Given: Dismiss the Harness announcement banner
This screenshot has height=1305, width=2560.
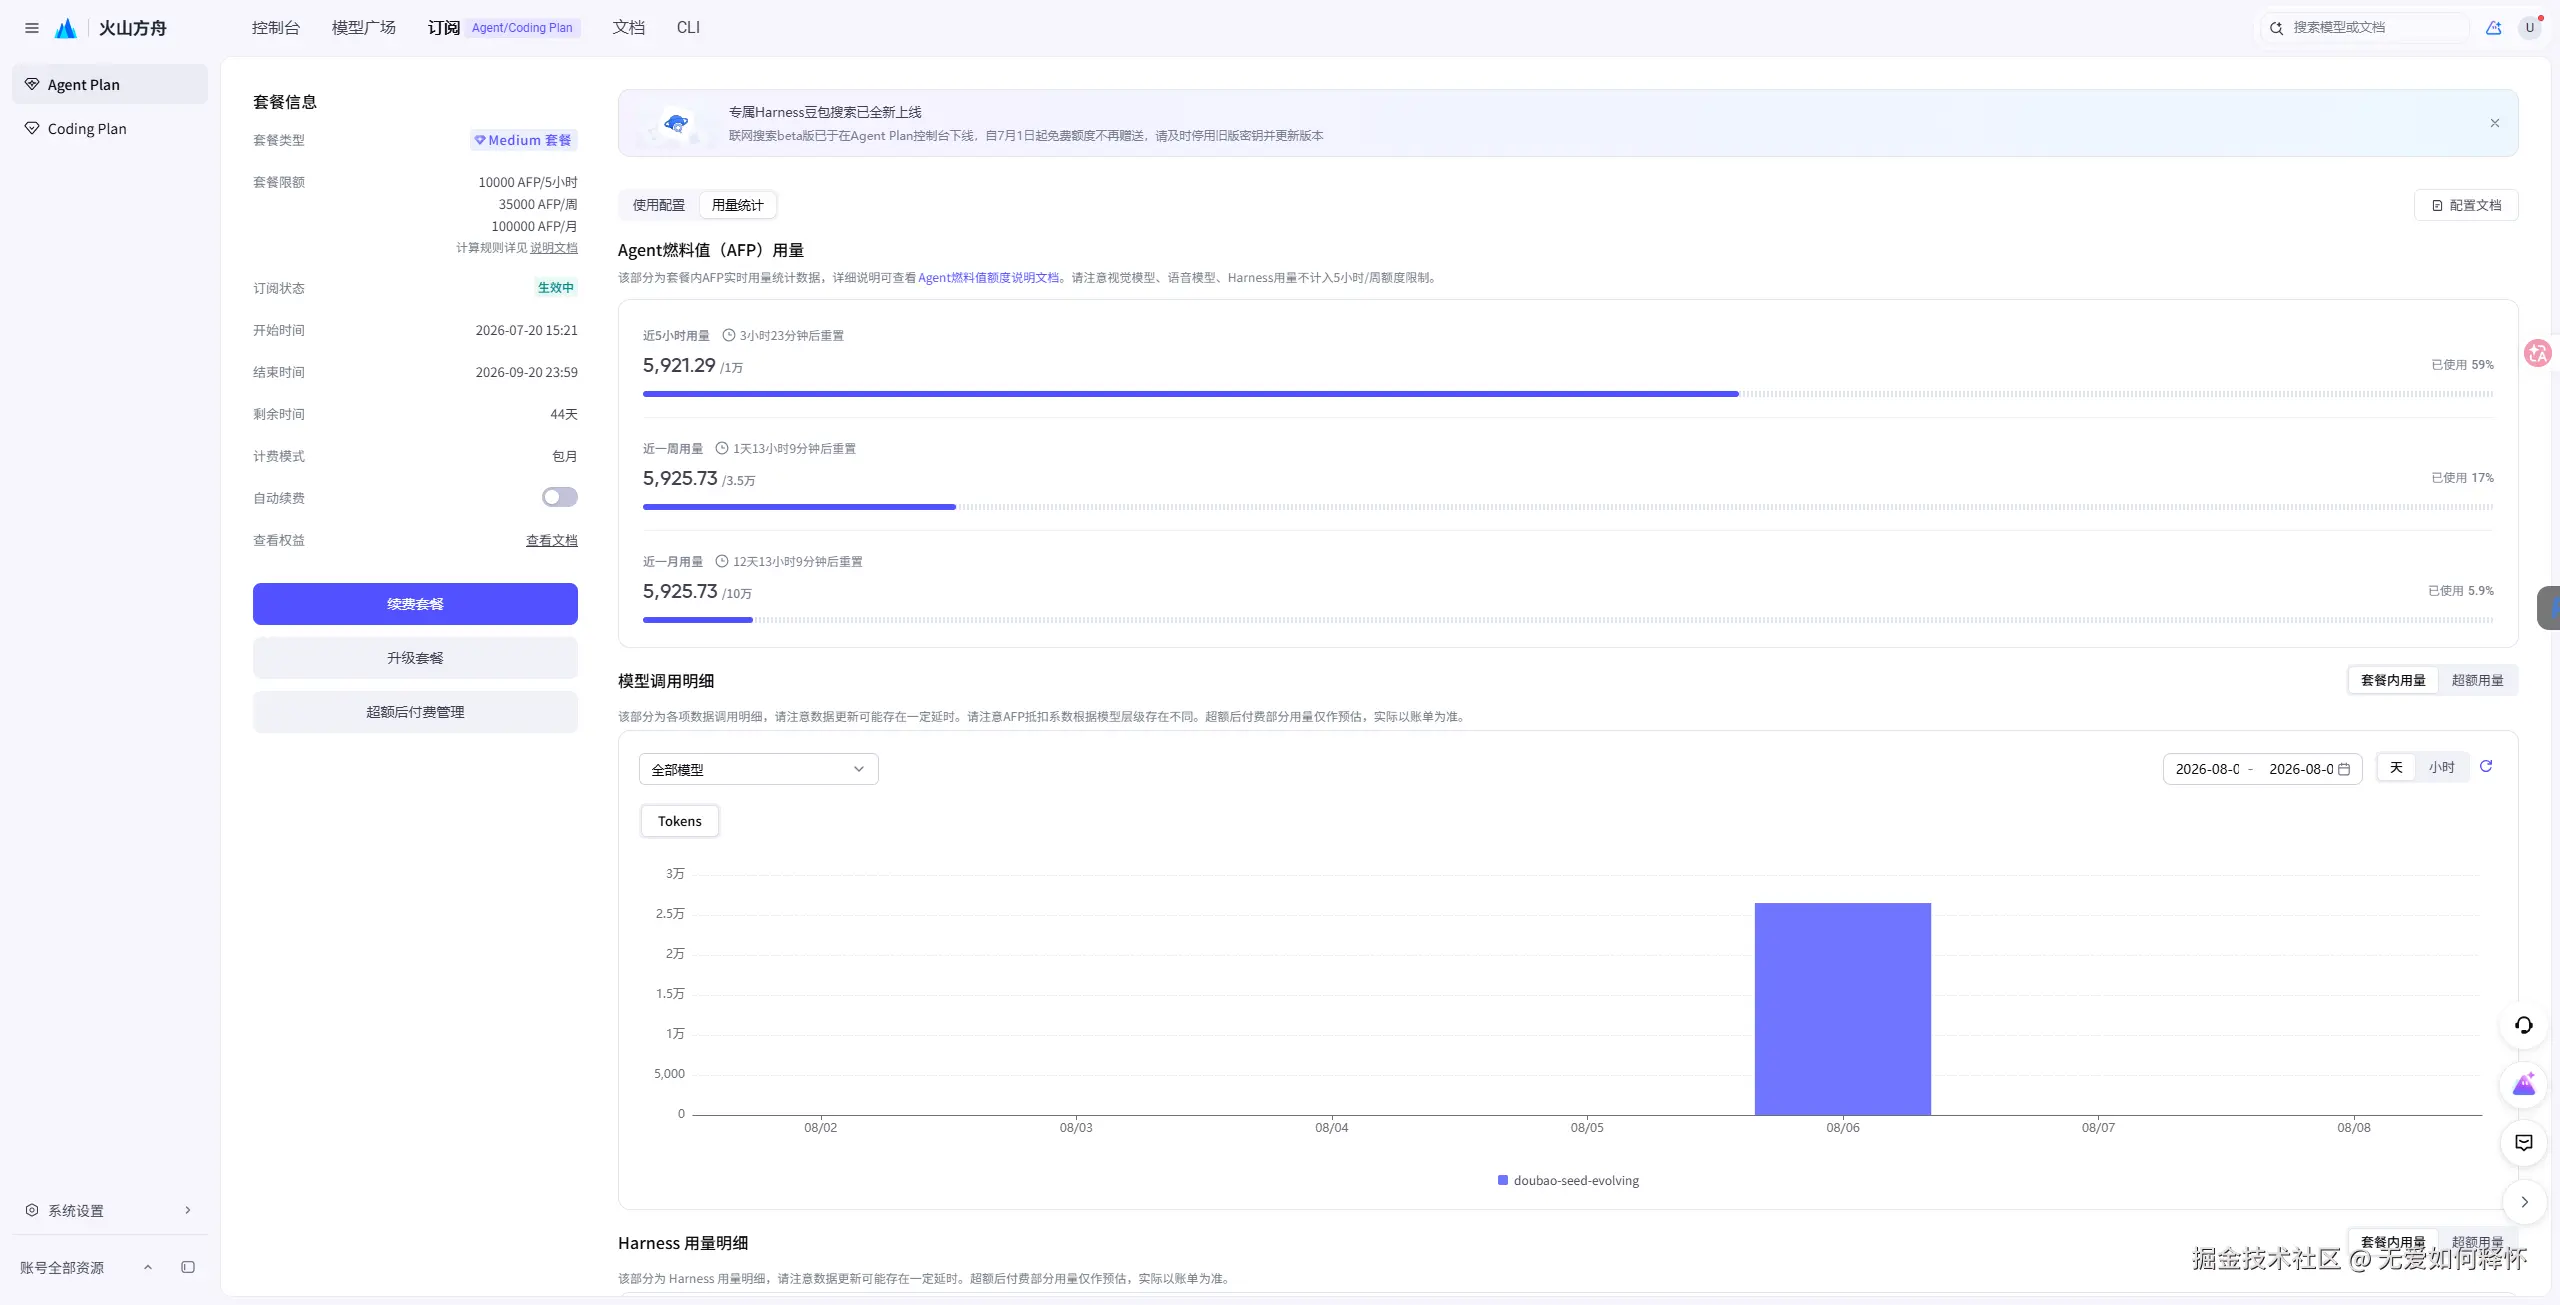Looking at the screenshot, I should tap(2495, 123).
